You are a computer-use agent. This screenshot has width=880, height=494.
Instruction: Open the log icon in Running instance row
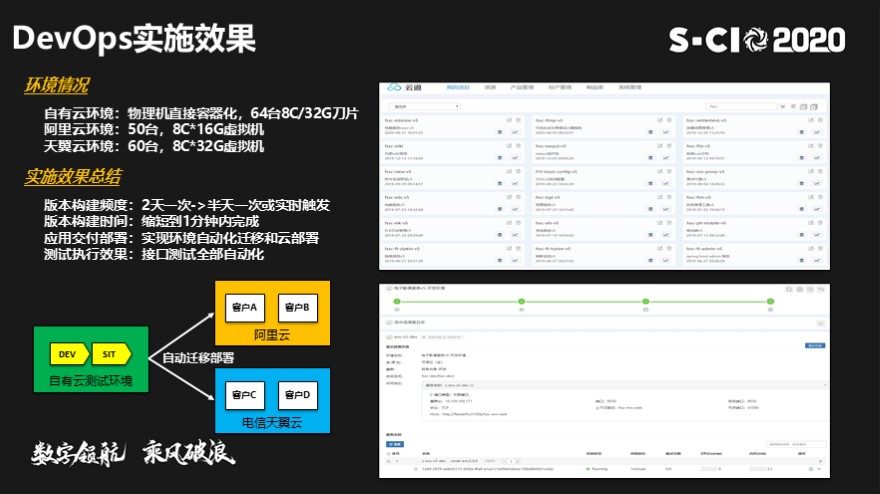click(x=810, y=469)
